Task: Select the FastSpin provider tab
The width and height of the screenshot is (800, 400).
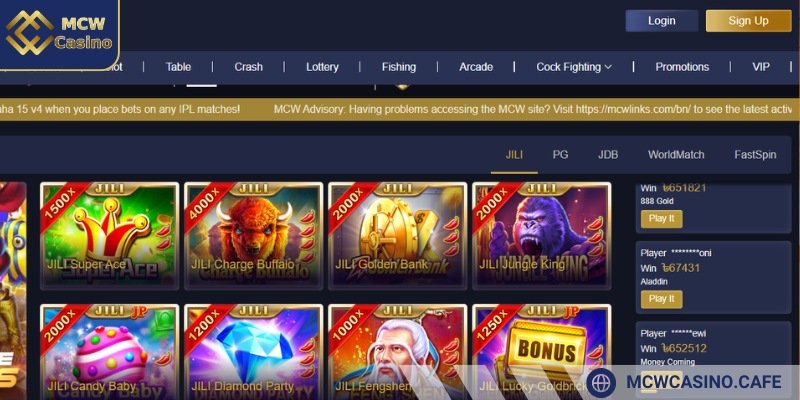Action: coord(755,155)
